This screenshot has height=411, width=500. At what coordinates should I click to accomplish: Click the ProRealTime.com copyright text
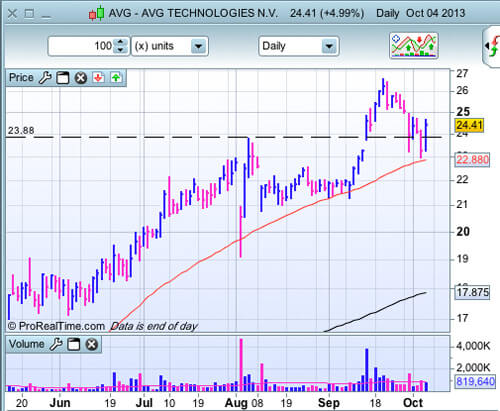point(56,326)
